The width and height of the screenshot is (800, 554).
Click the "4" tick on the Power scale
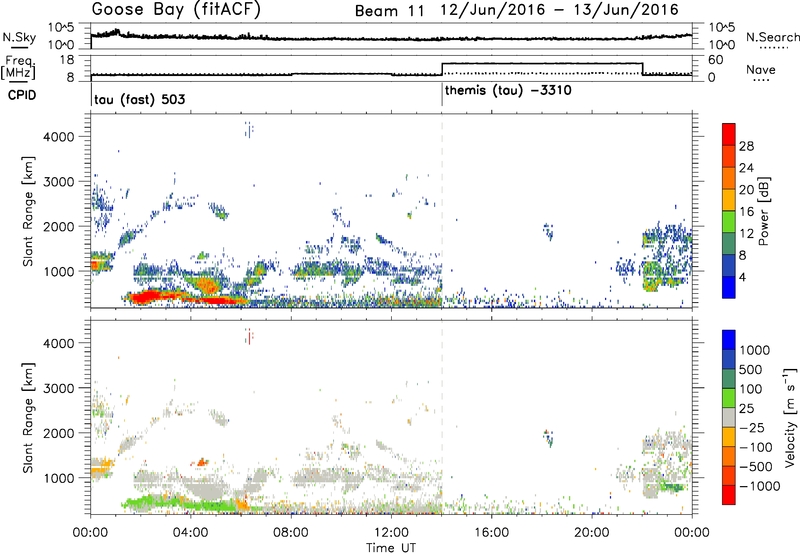click(x=742, y=277)
